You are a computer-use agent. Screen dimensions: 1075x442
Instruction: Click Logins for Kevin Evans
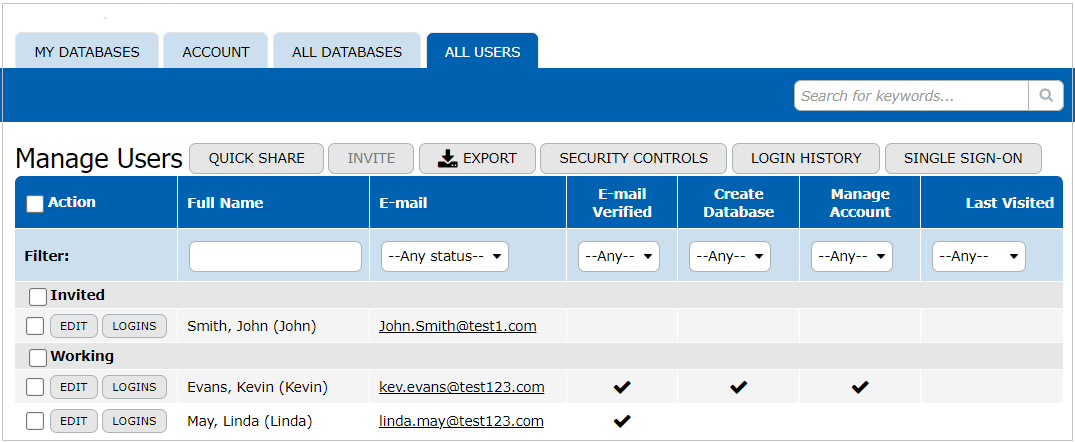point(134,387)
